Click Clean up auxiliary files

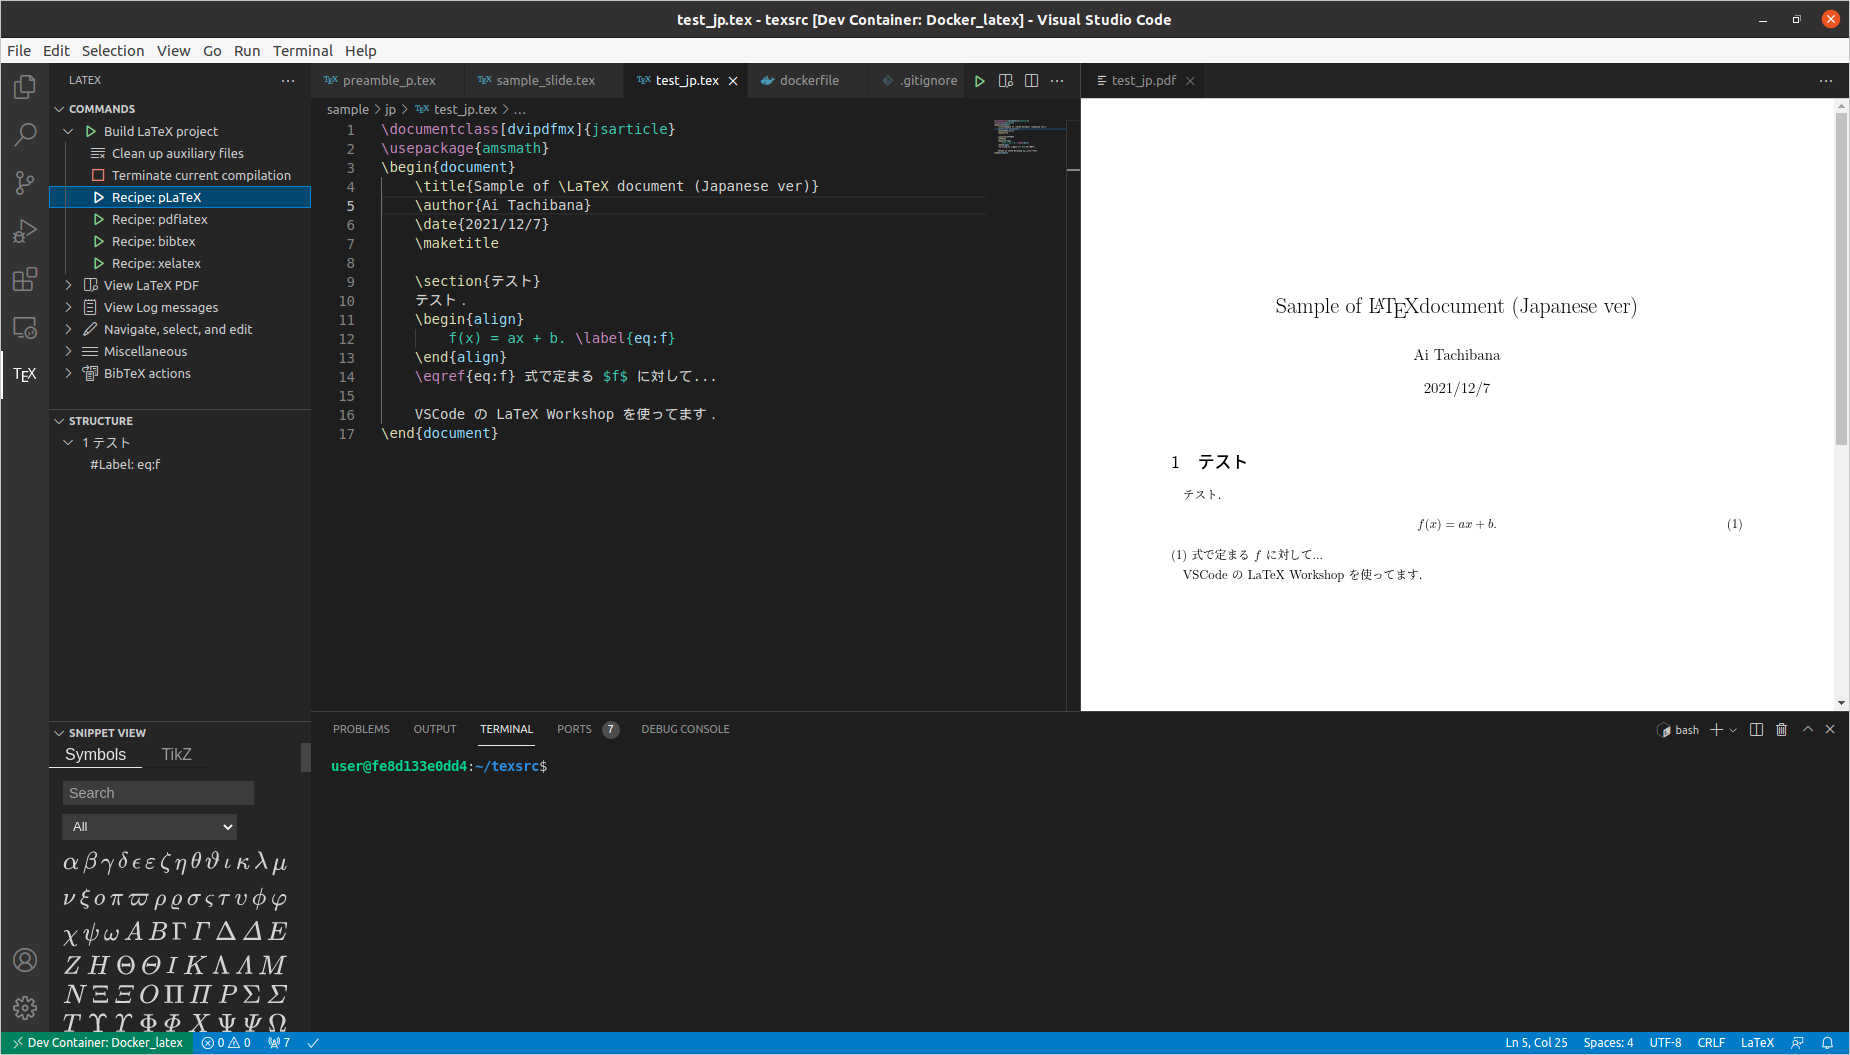coord(178,153)
